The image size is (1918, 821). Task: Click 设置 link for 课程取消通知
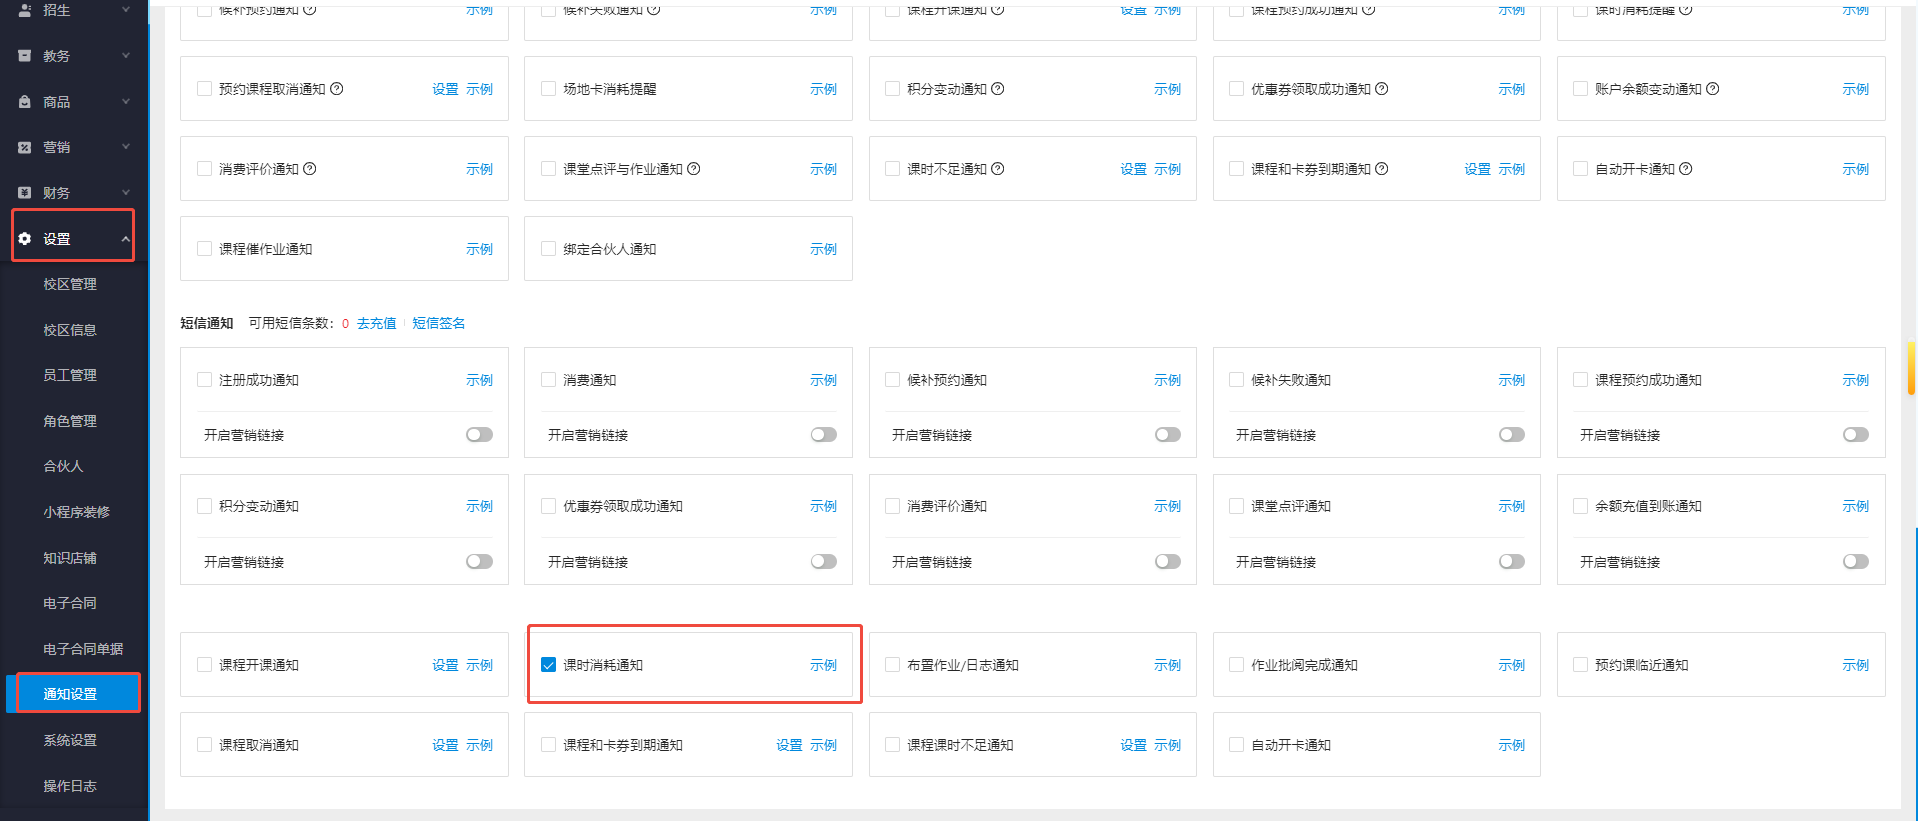coord(445,745)
